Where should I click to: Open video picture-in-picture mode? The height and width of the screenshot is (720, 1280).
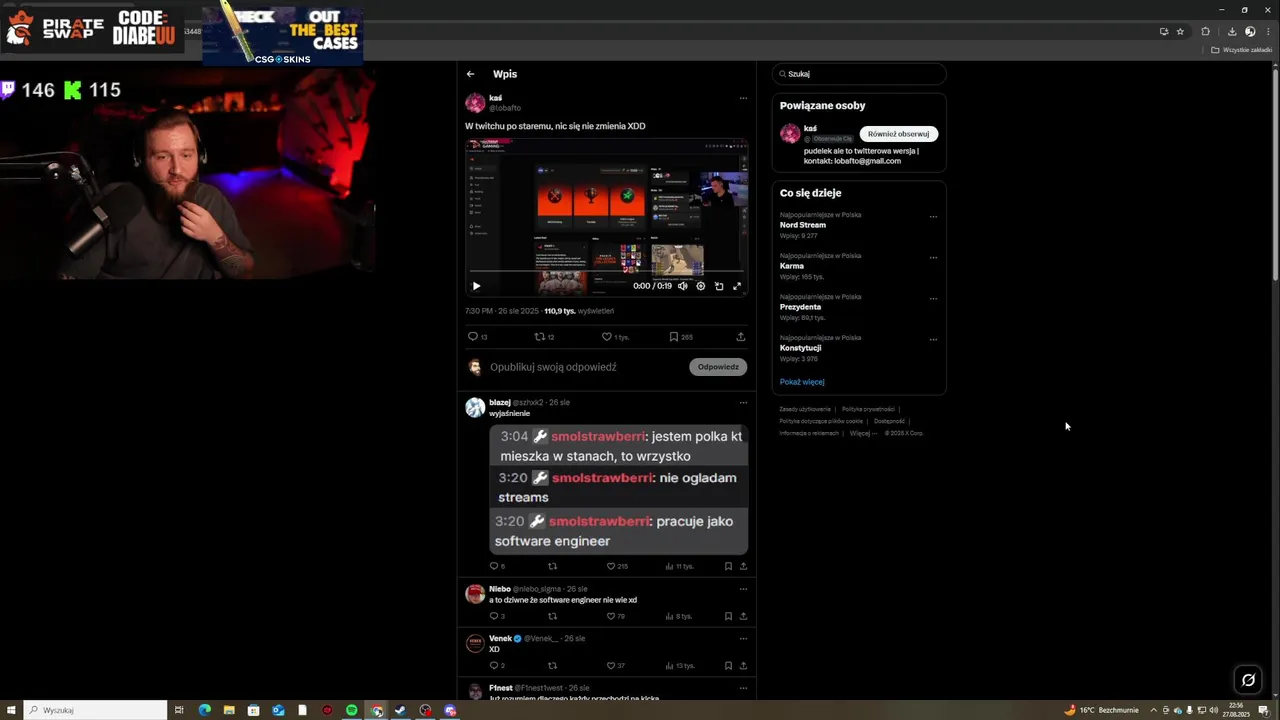coord(719,286)
